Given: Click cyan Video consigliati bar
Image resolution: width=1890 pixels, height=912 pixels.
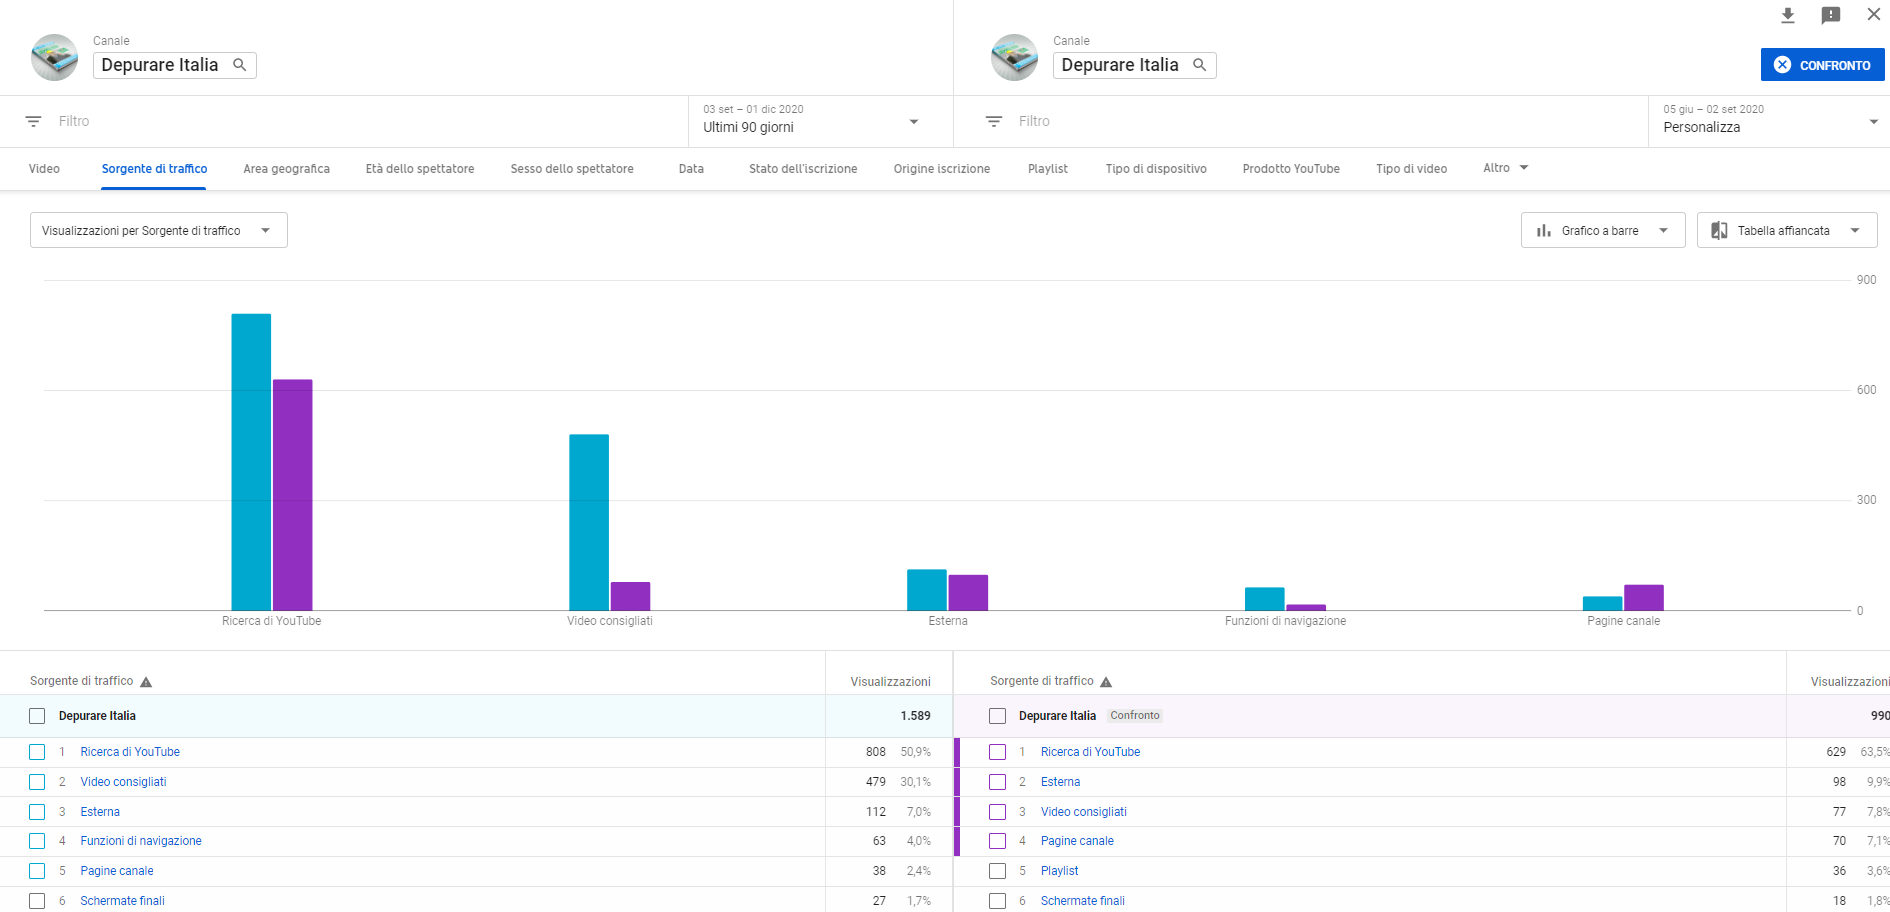Looking at the screenshot, I should coord(589,522).
